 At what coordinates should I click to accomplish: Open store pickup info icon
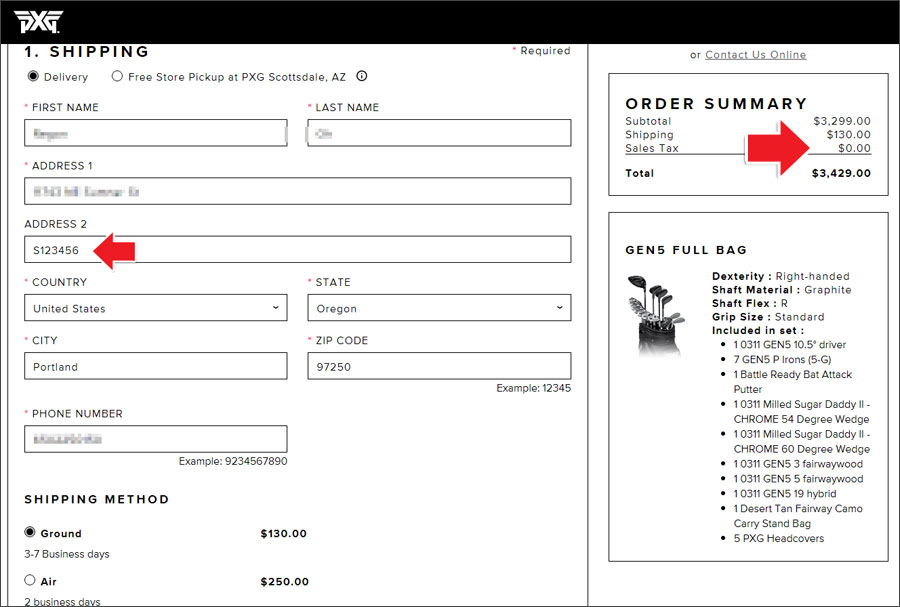pyautogui.click(x=362, y=76)
